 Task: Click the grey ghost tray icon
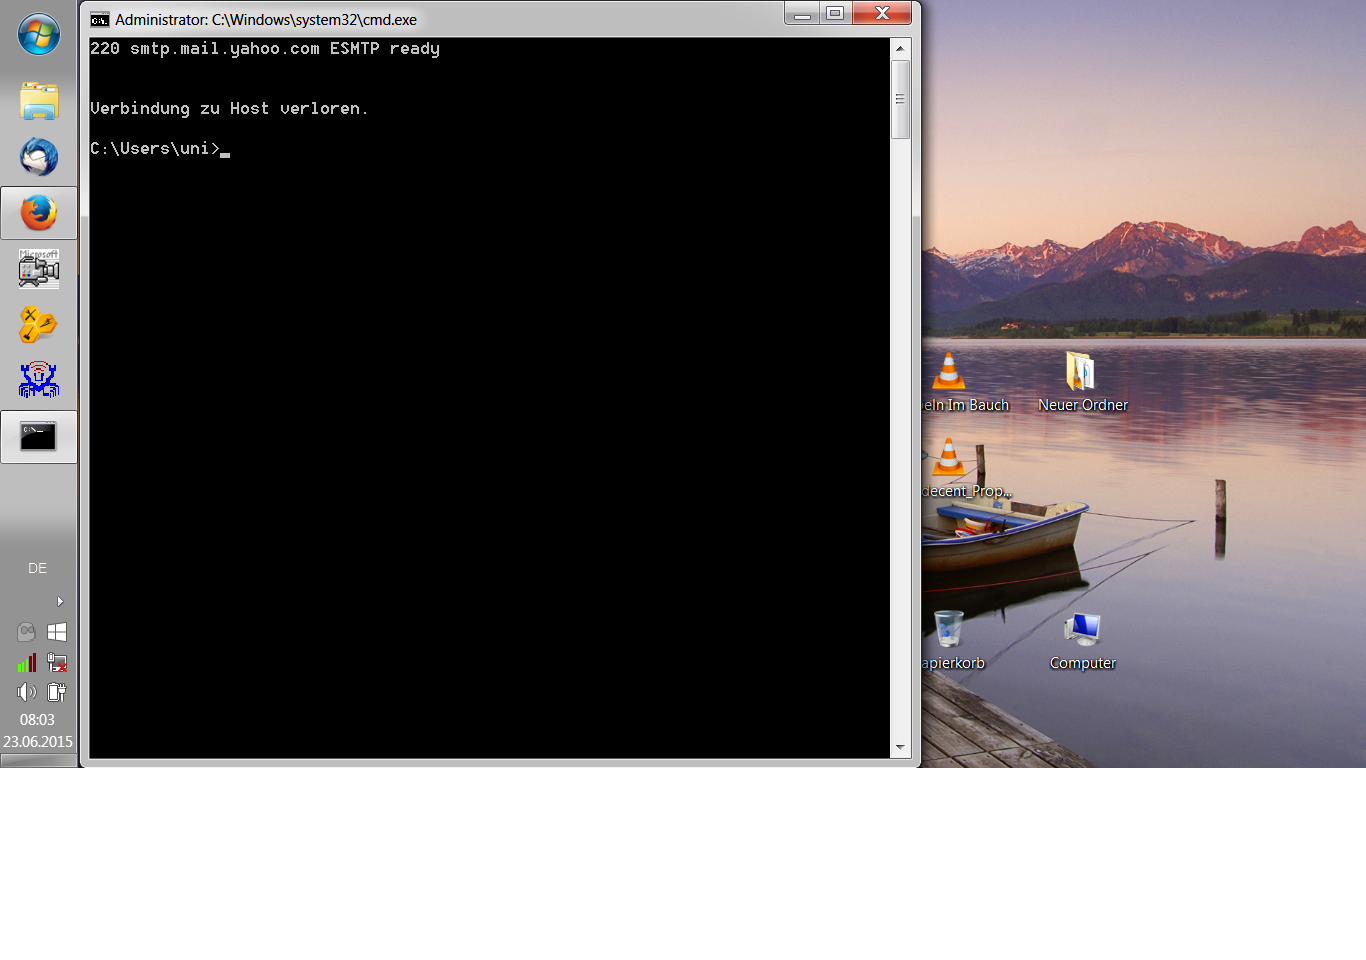(x=26, y=632)
